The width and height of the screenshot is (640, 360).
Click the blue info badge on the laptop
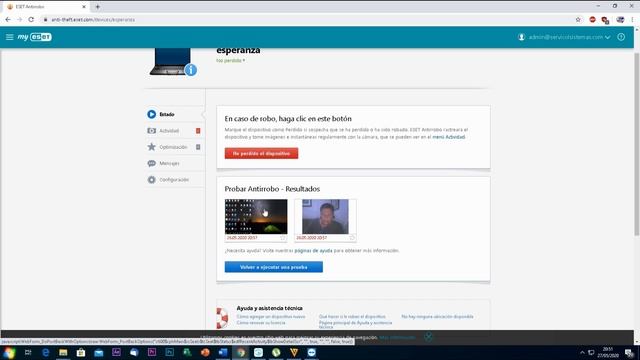tap(191, 70)
